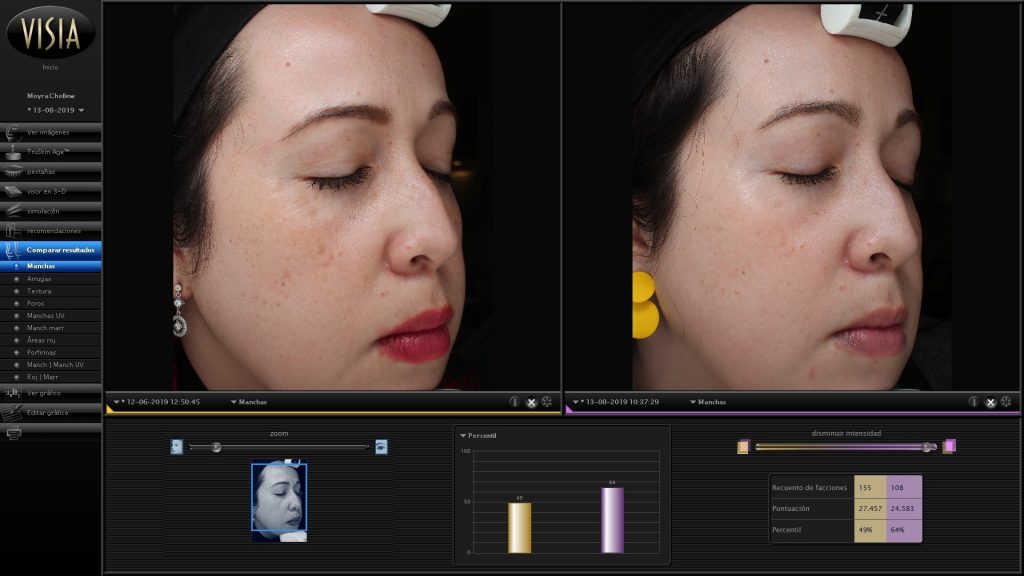Screen dimensions: 1024x576
Task: Click the yellow intensity icon left of slider
Action: tap(743, 446)
